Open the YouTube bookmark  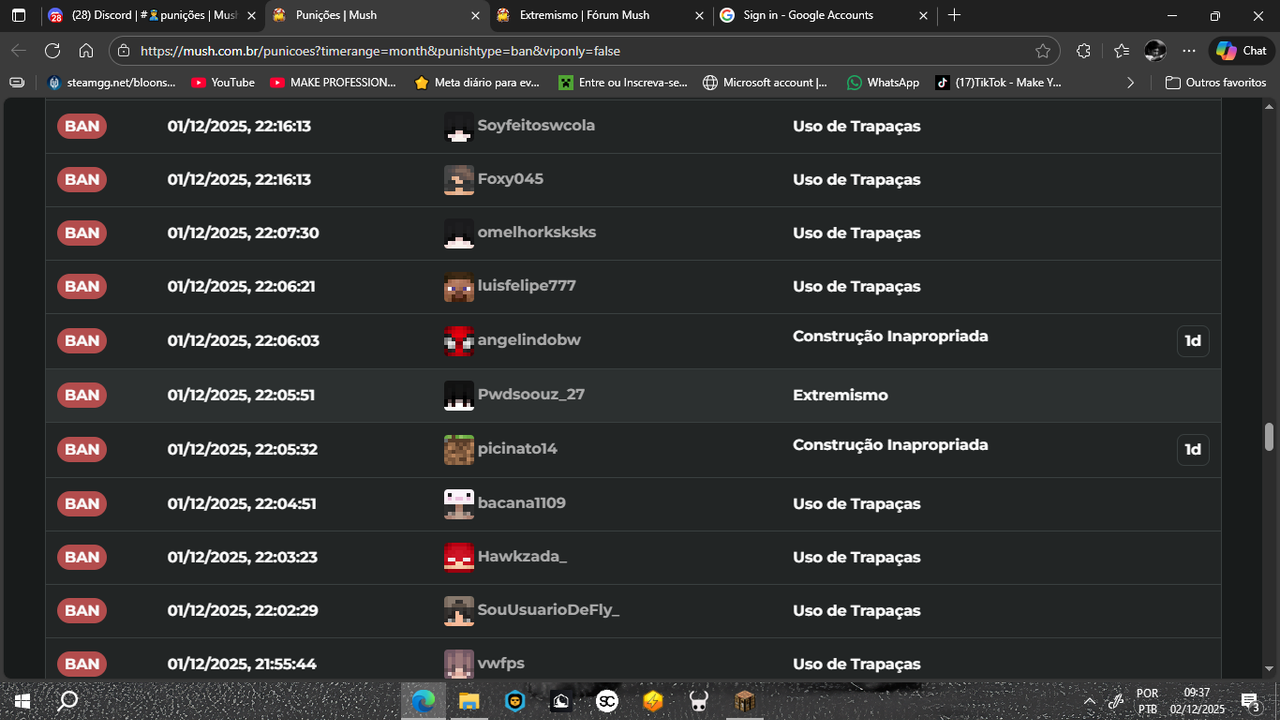(223, 83)
